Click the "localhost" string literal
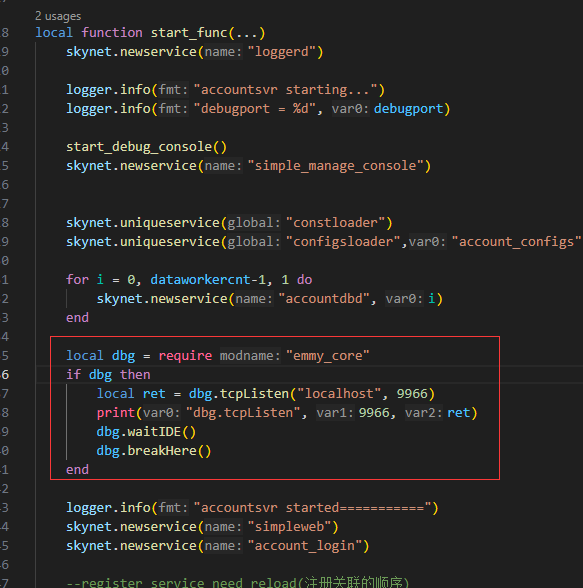Image resolution: width=583 pixels, height=588 pixels. coord(339,394)
